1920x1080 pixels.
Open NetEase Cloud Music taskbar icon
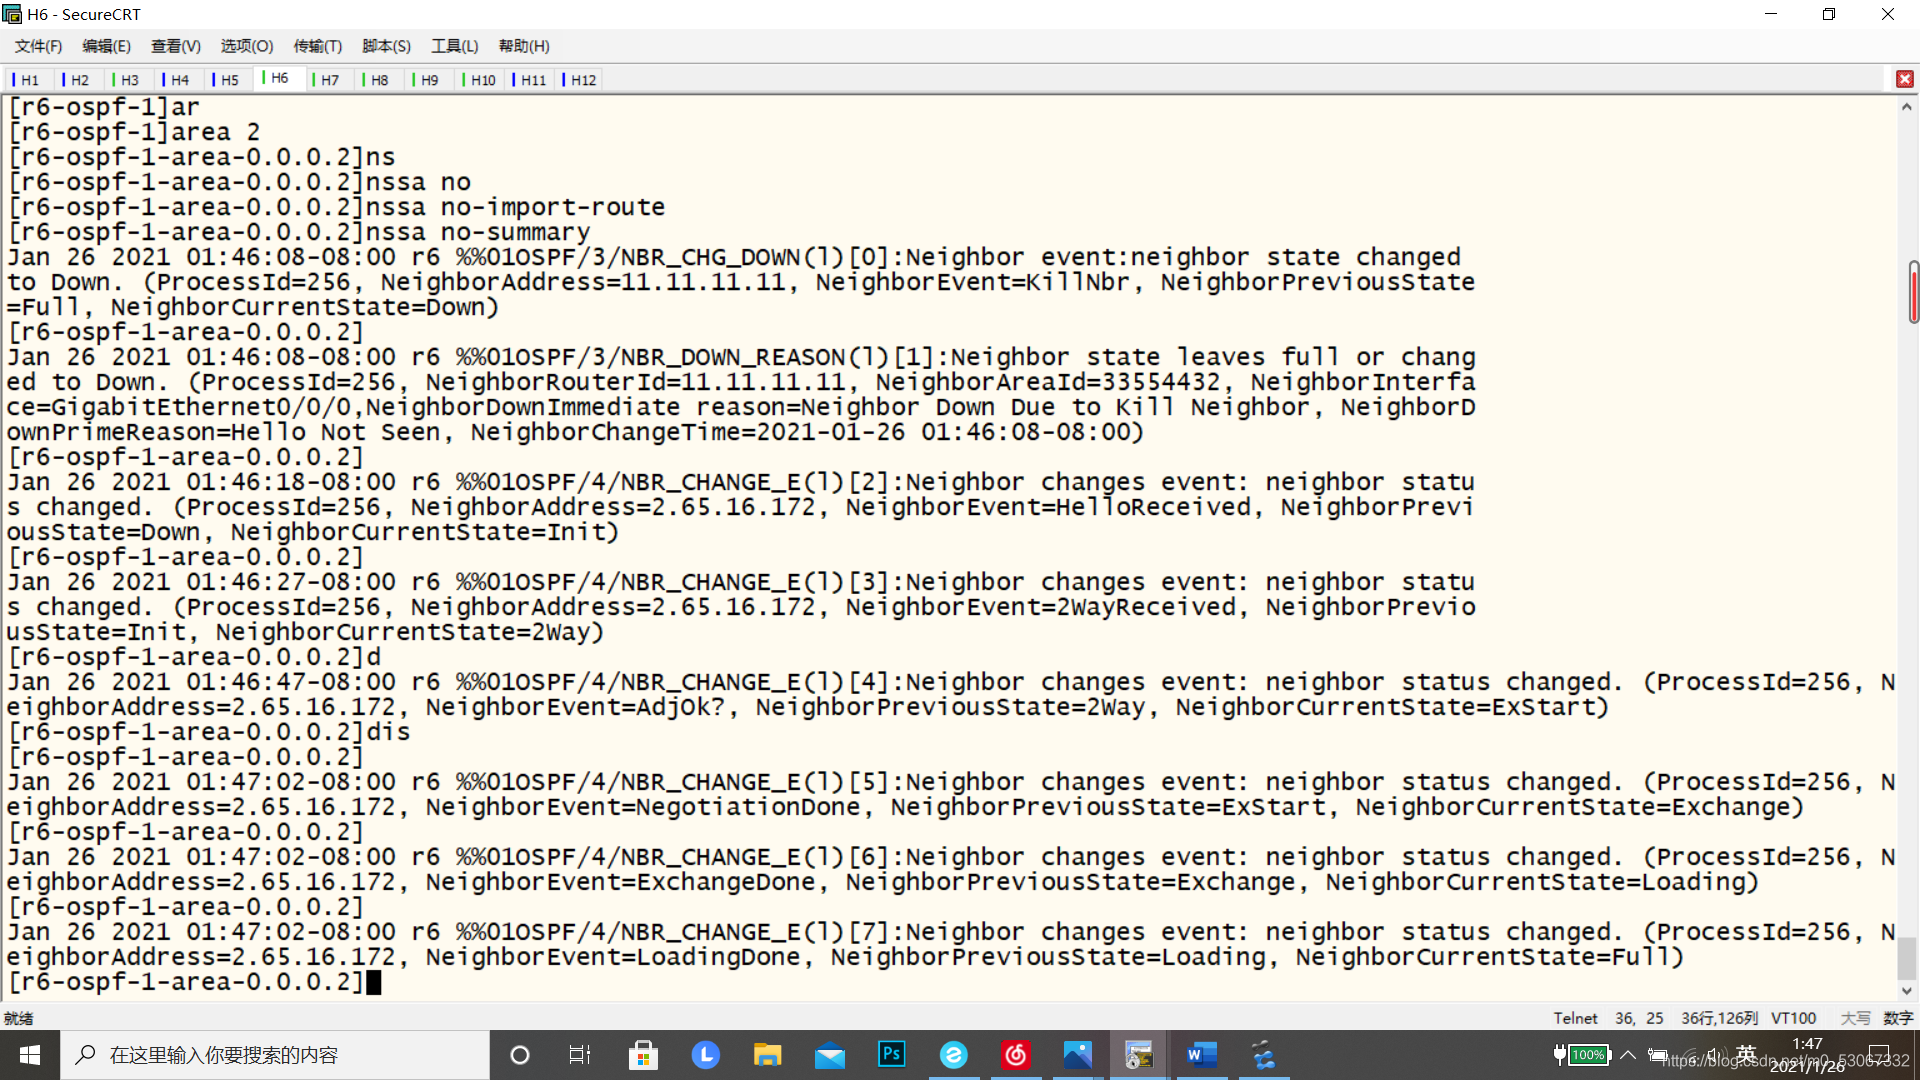(1015, 1054)
